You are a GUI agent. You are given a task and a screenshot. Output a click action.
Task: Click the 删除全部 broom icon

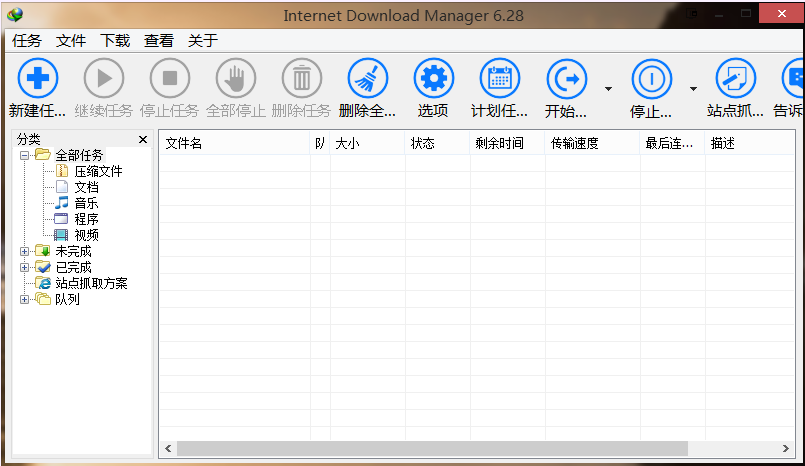click(x=368, y=78)
